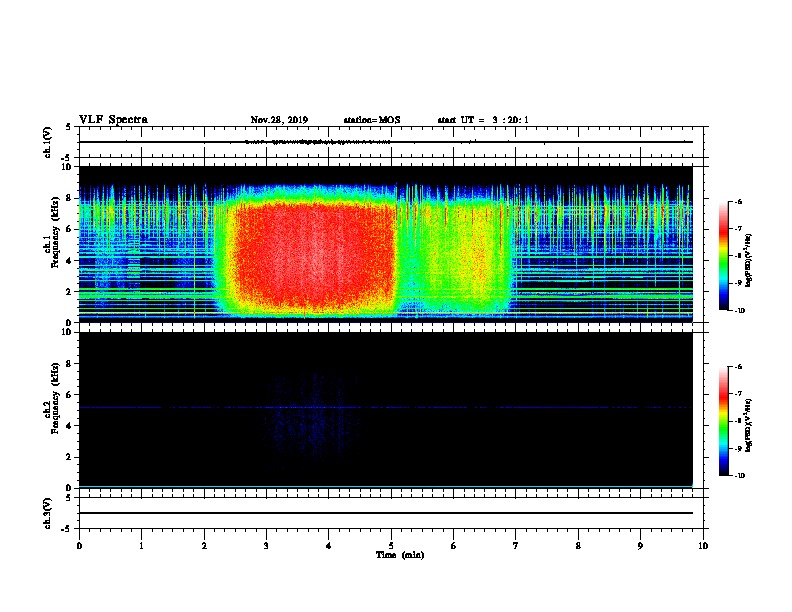Click time axis tick label "0"
Viewport: 792px width, 612px height.
point(79,546)
